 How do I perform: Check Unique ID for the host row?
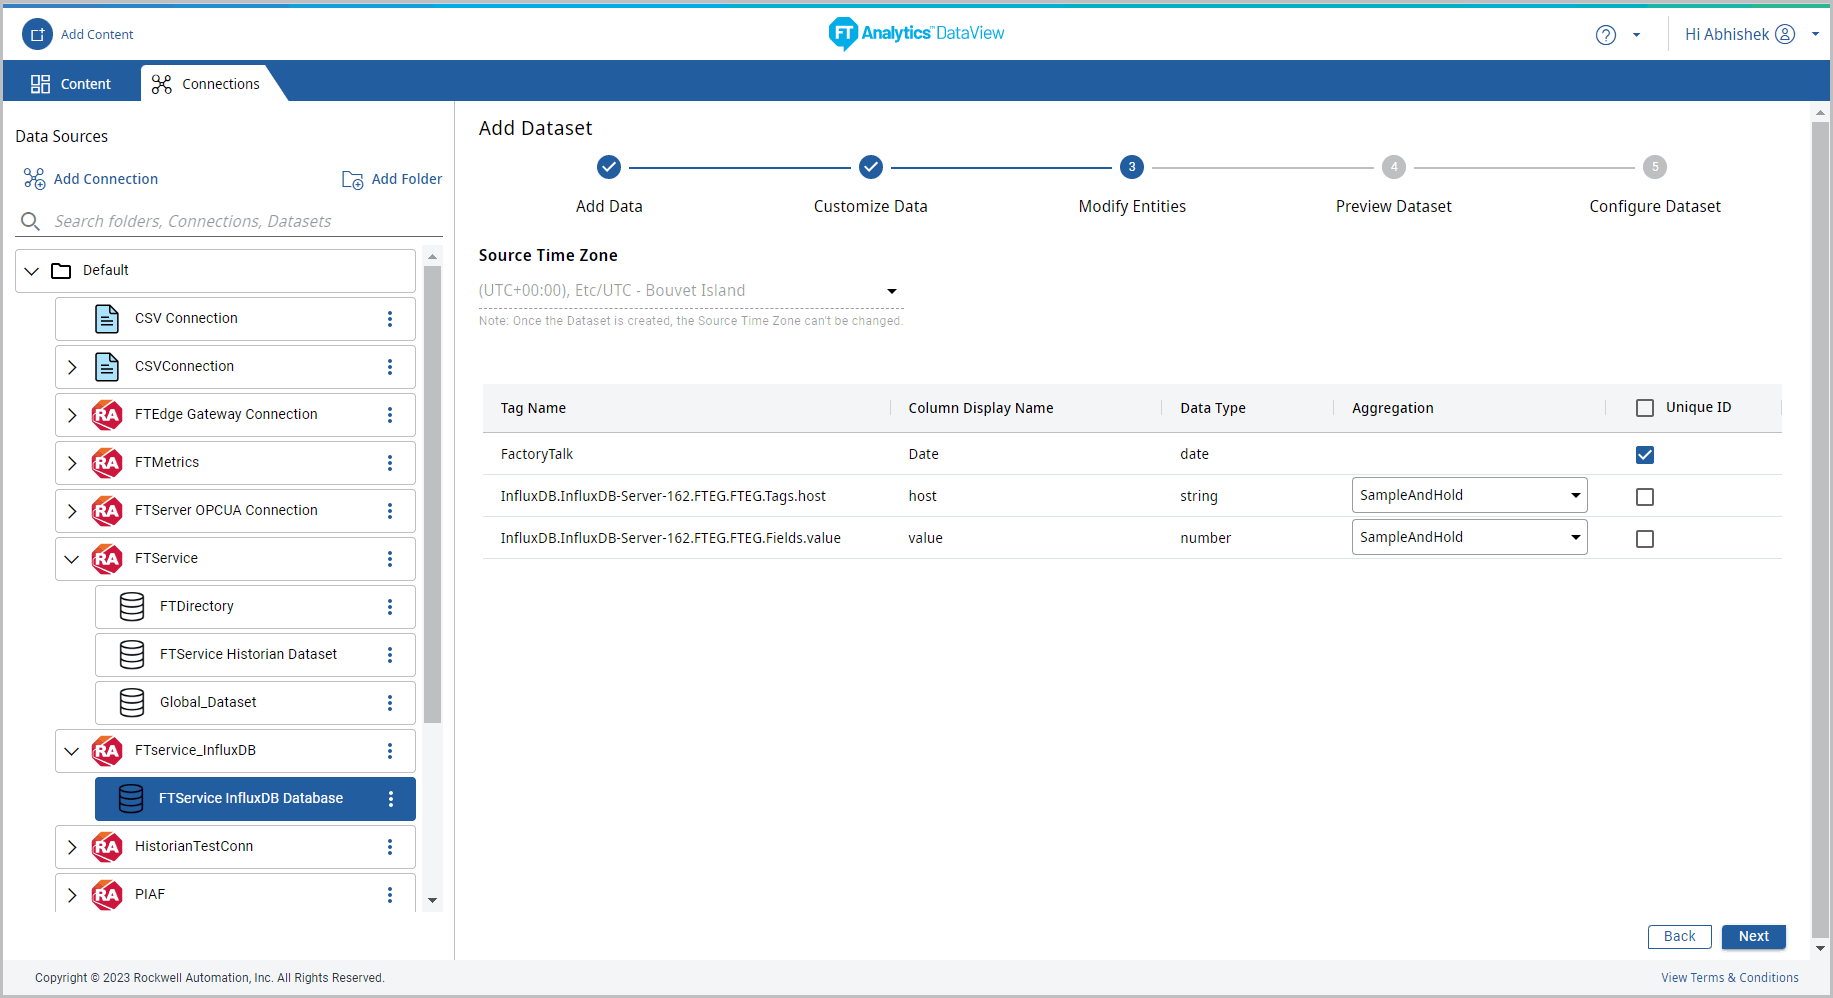click(1644, 497)
